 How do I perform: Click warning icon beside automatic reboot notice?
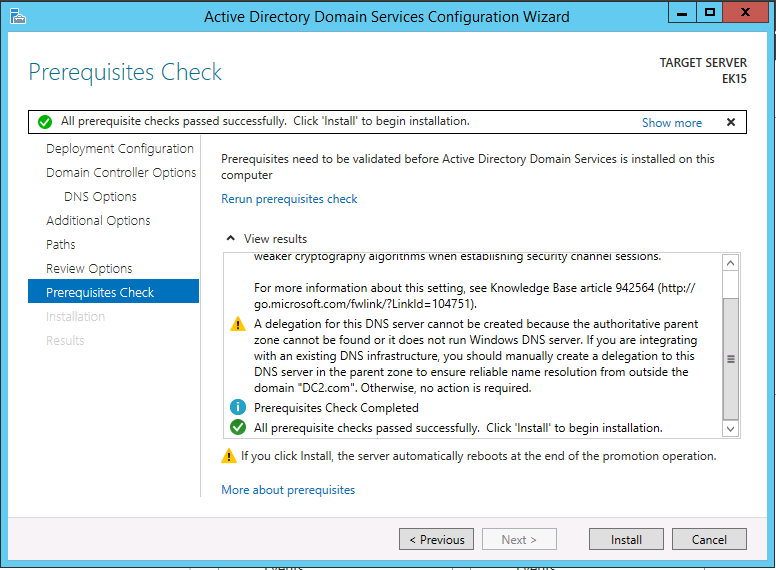(229, 456)
